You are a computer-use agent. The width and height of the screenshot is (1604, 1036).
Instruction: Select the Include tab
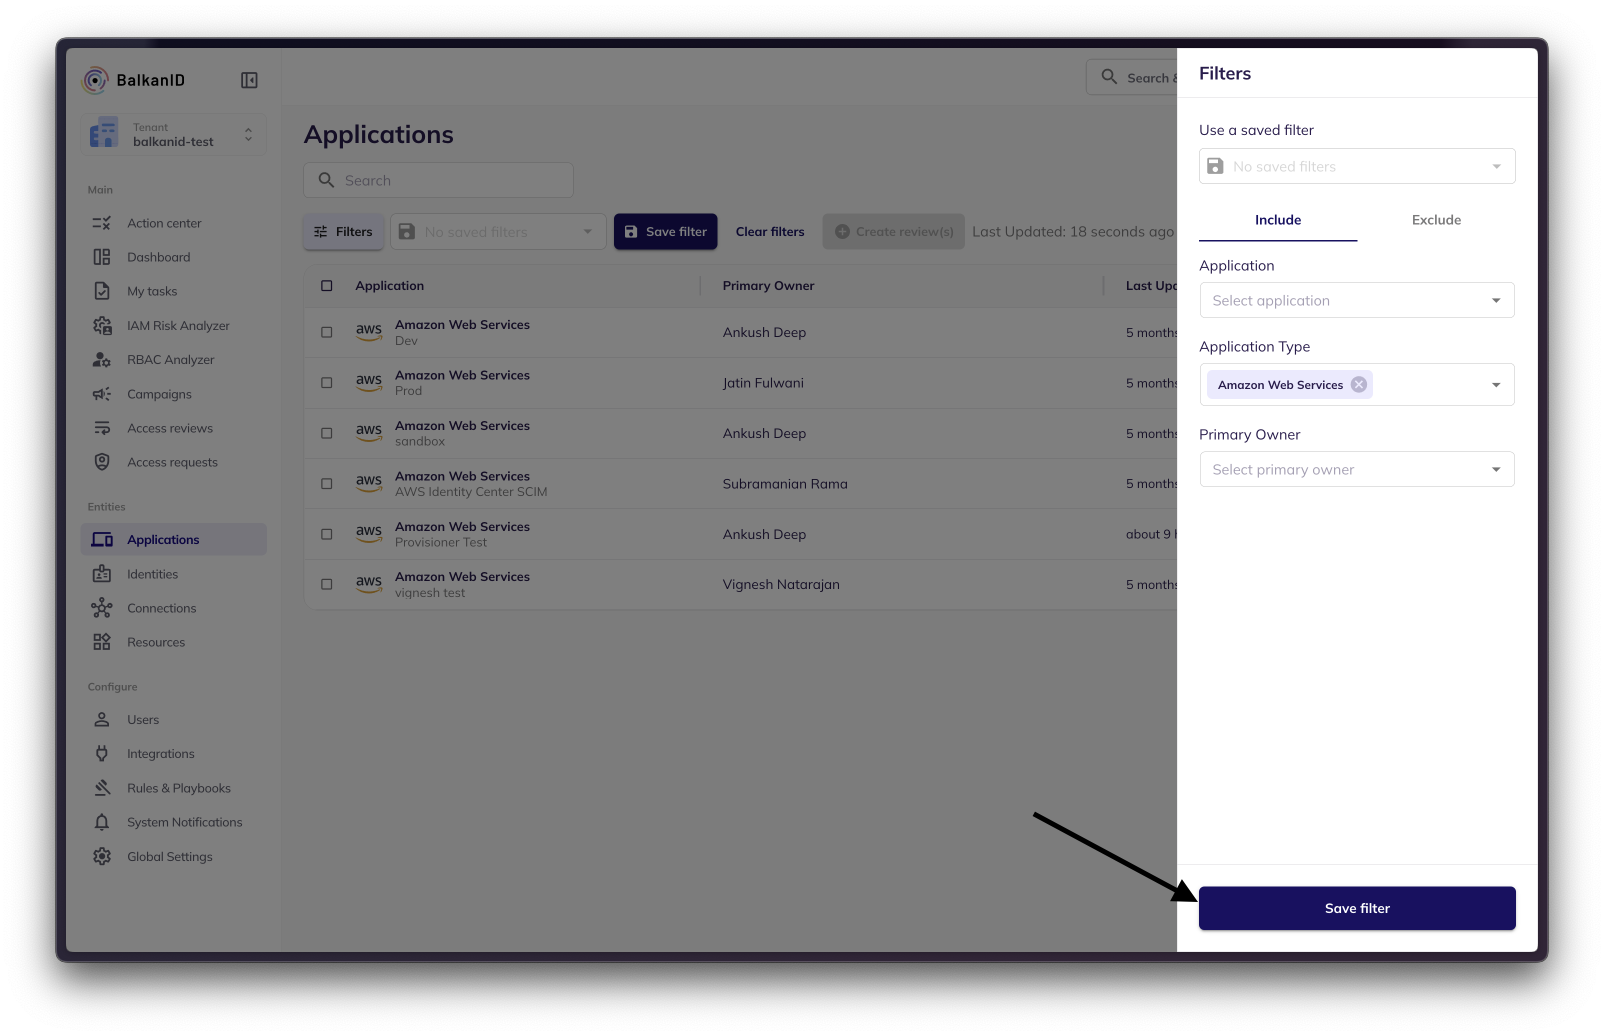1278,220
